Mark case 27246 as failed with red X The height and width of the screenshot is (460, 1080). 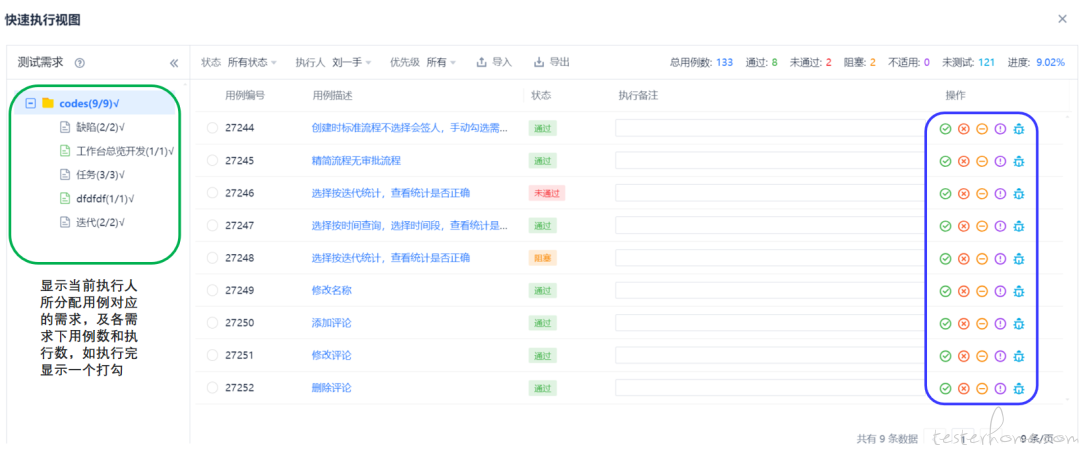(964, 193)
